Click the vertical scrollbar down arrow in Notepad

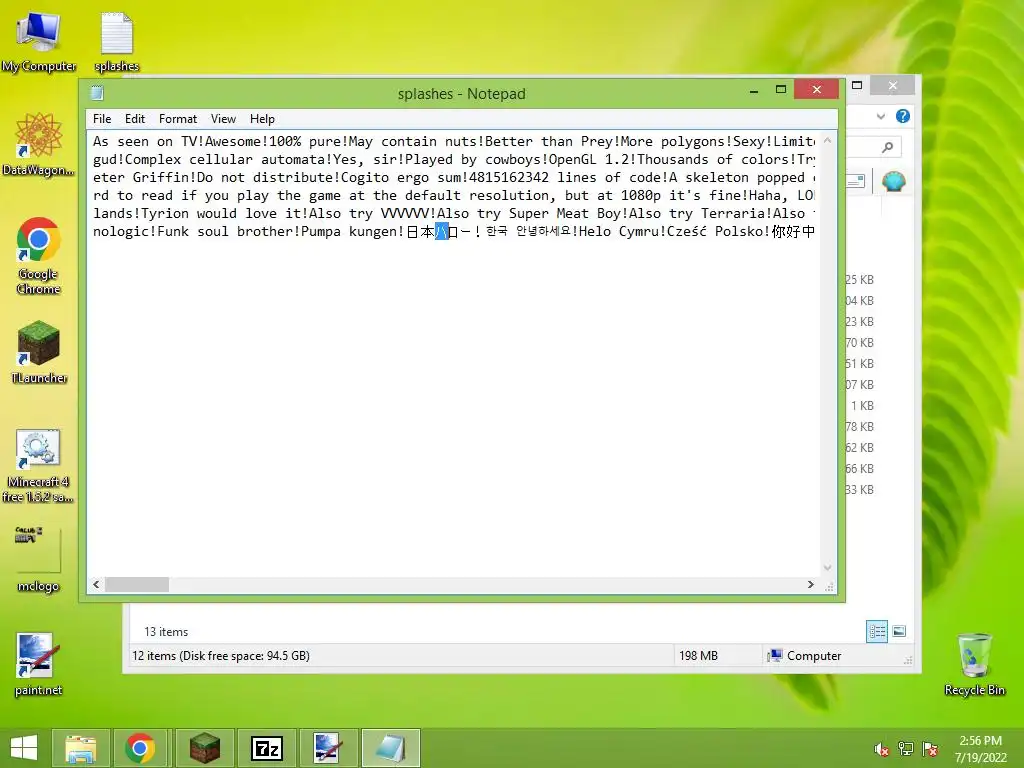(827, 568)
